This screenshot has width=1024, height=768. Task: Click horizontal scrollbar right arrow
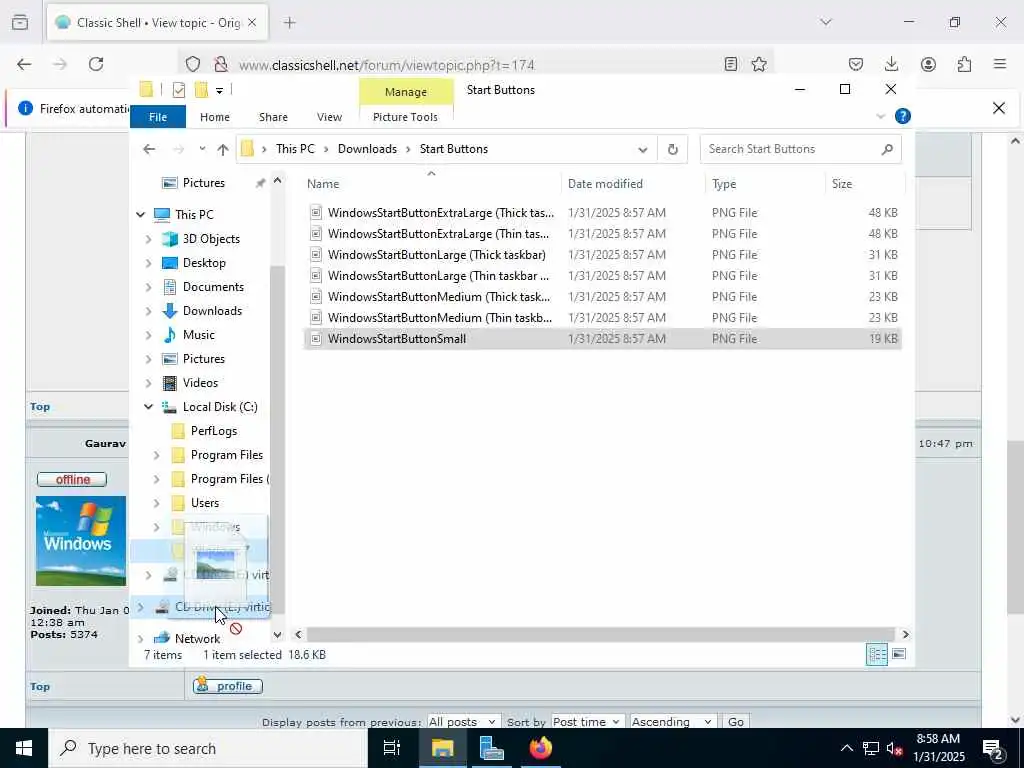tap(905, 634)
